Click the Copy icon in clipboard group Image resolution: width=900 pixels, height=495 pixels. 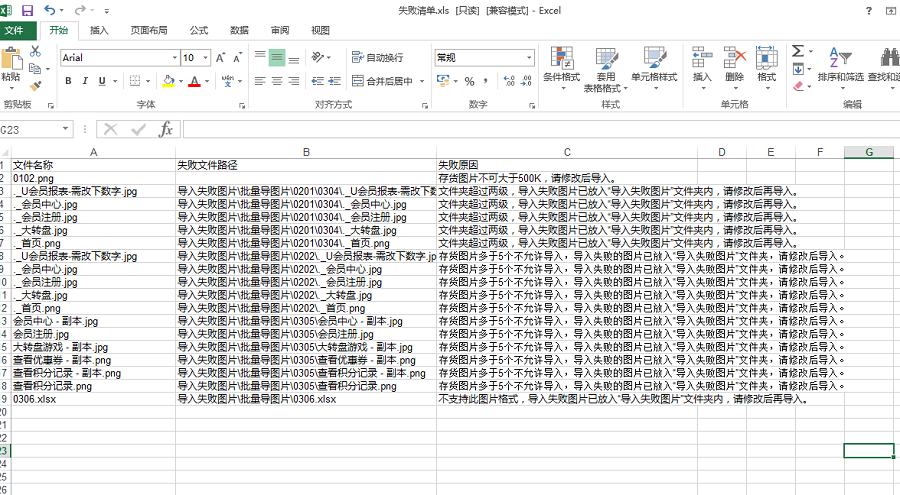click(x=35, y=68)
